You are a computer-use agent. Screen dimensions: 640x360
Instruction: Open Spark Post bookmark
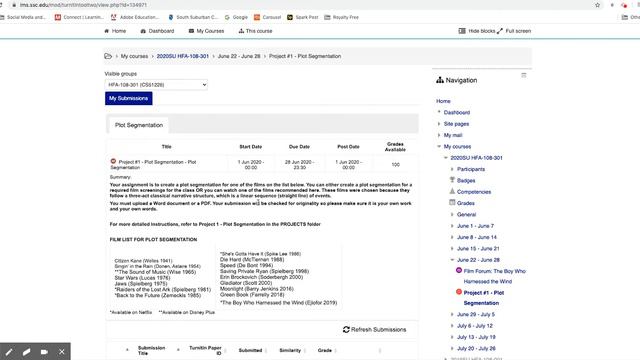coord(302,17)
